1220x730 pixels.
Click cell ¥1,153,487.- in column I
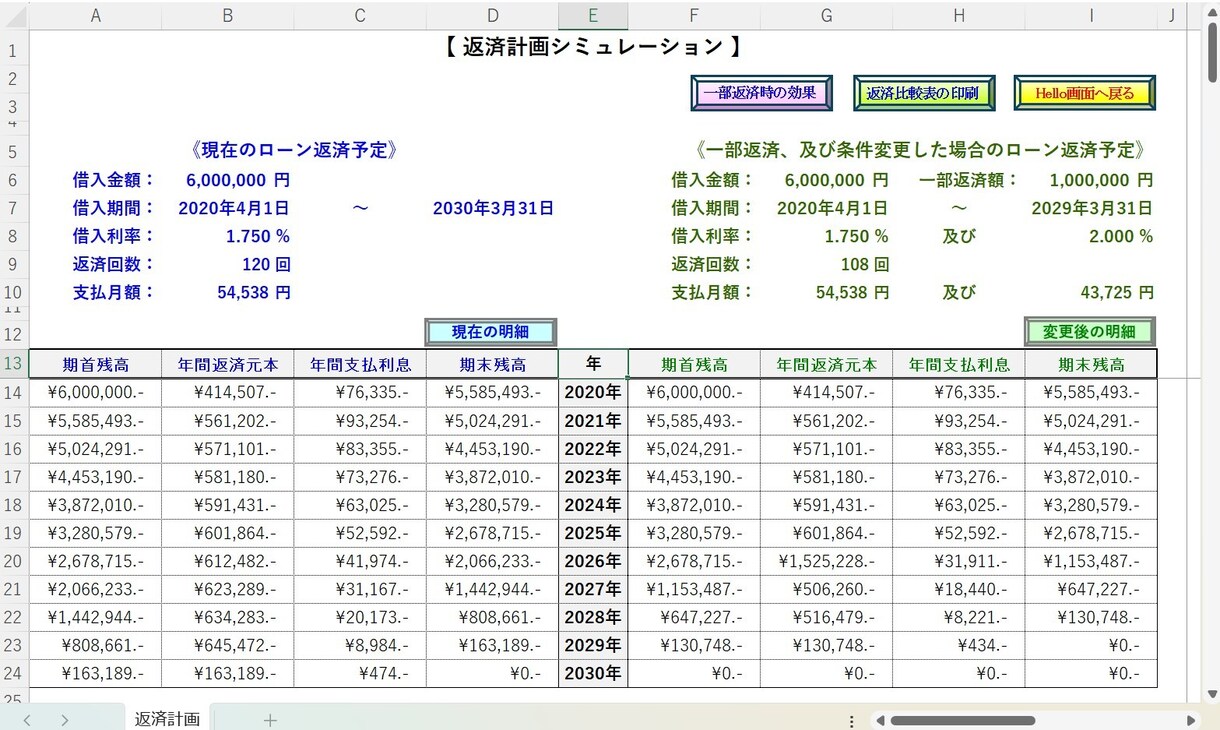(x=1091, y=561)
